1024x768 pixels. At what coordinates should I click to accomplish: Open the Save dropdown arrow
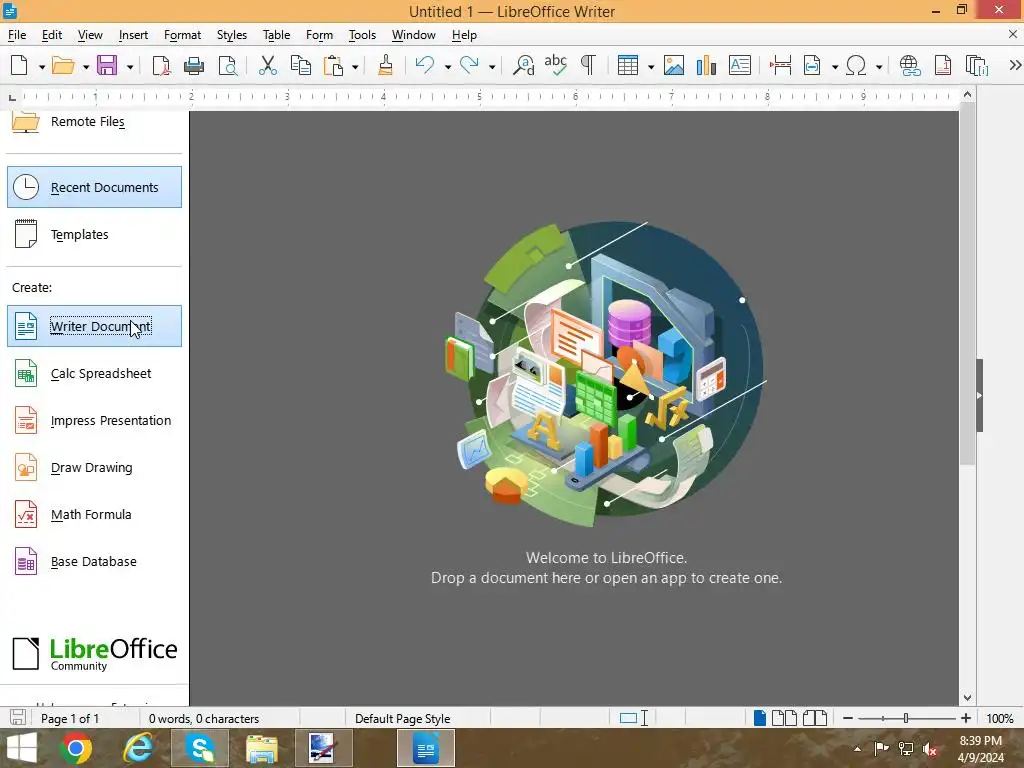(x=130, y=67)
